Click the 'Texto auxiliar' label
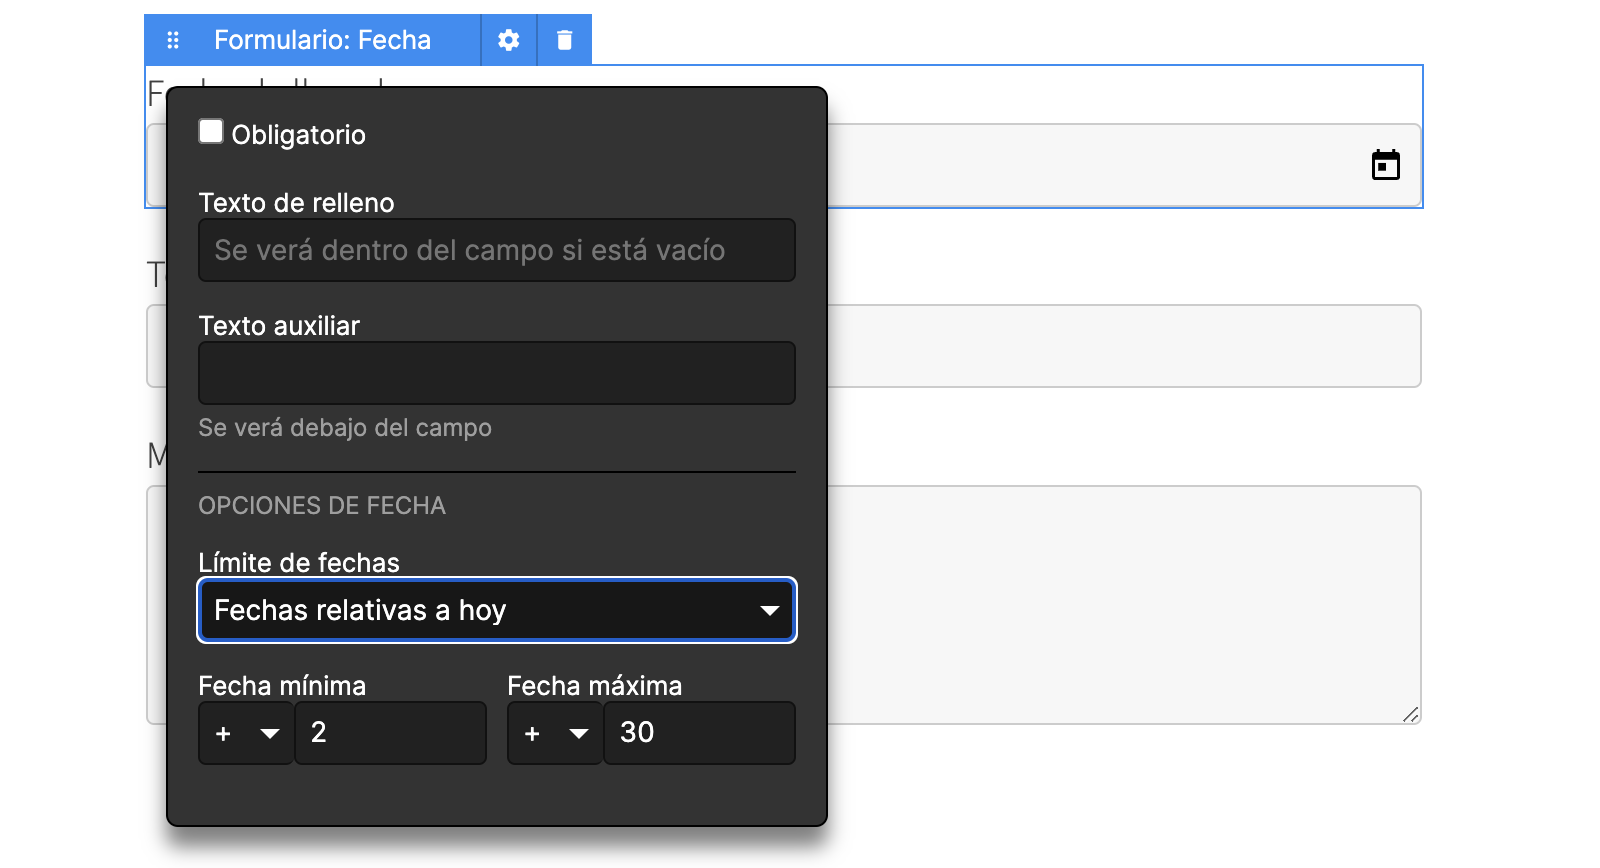Viewport: 1600px width, 868px height. pos(279,326)
